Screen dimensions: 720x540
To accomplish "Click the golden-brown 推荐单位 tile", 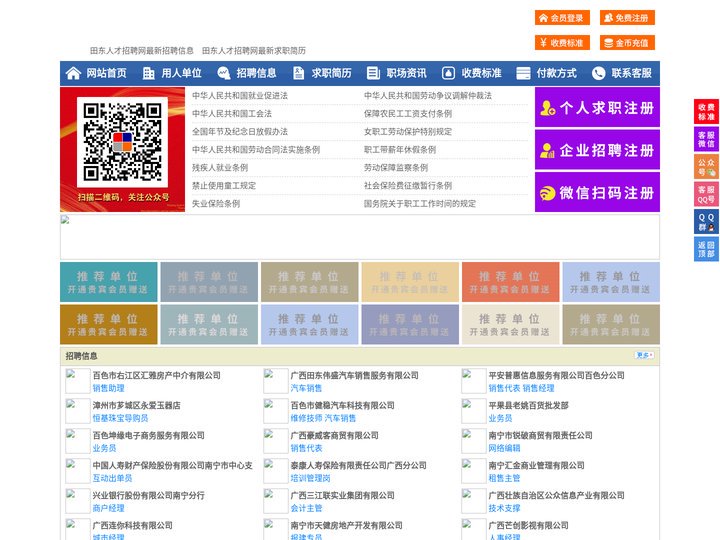I will (x=109, y=324).
